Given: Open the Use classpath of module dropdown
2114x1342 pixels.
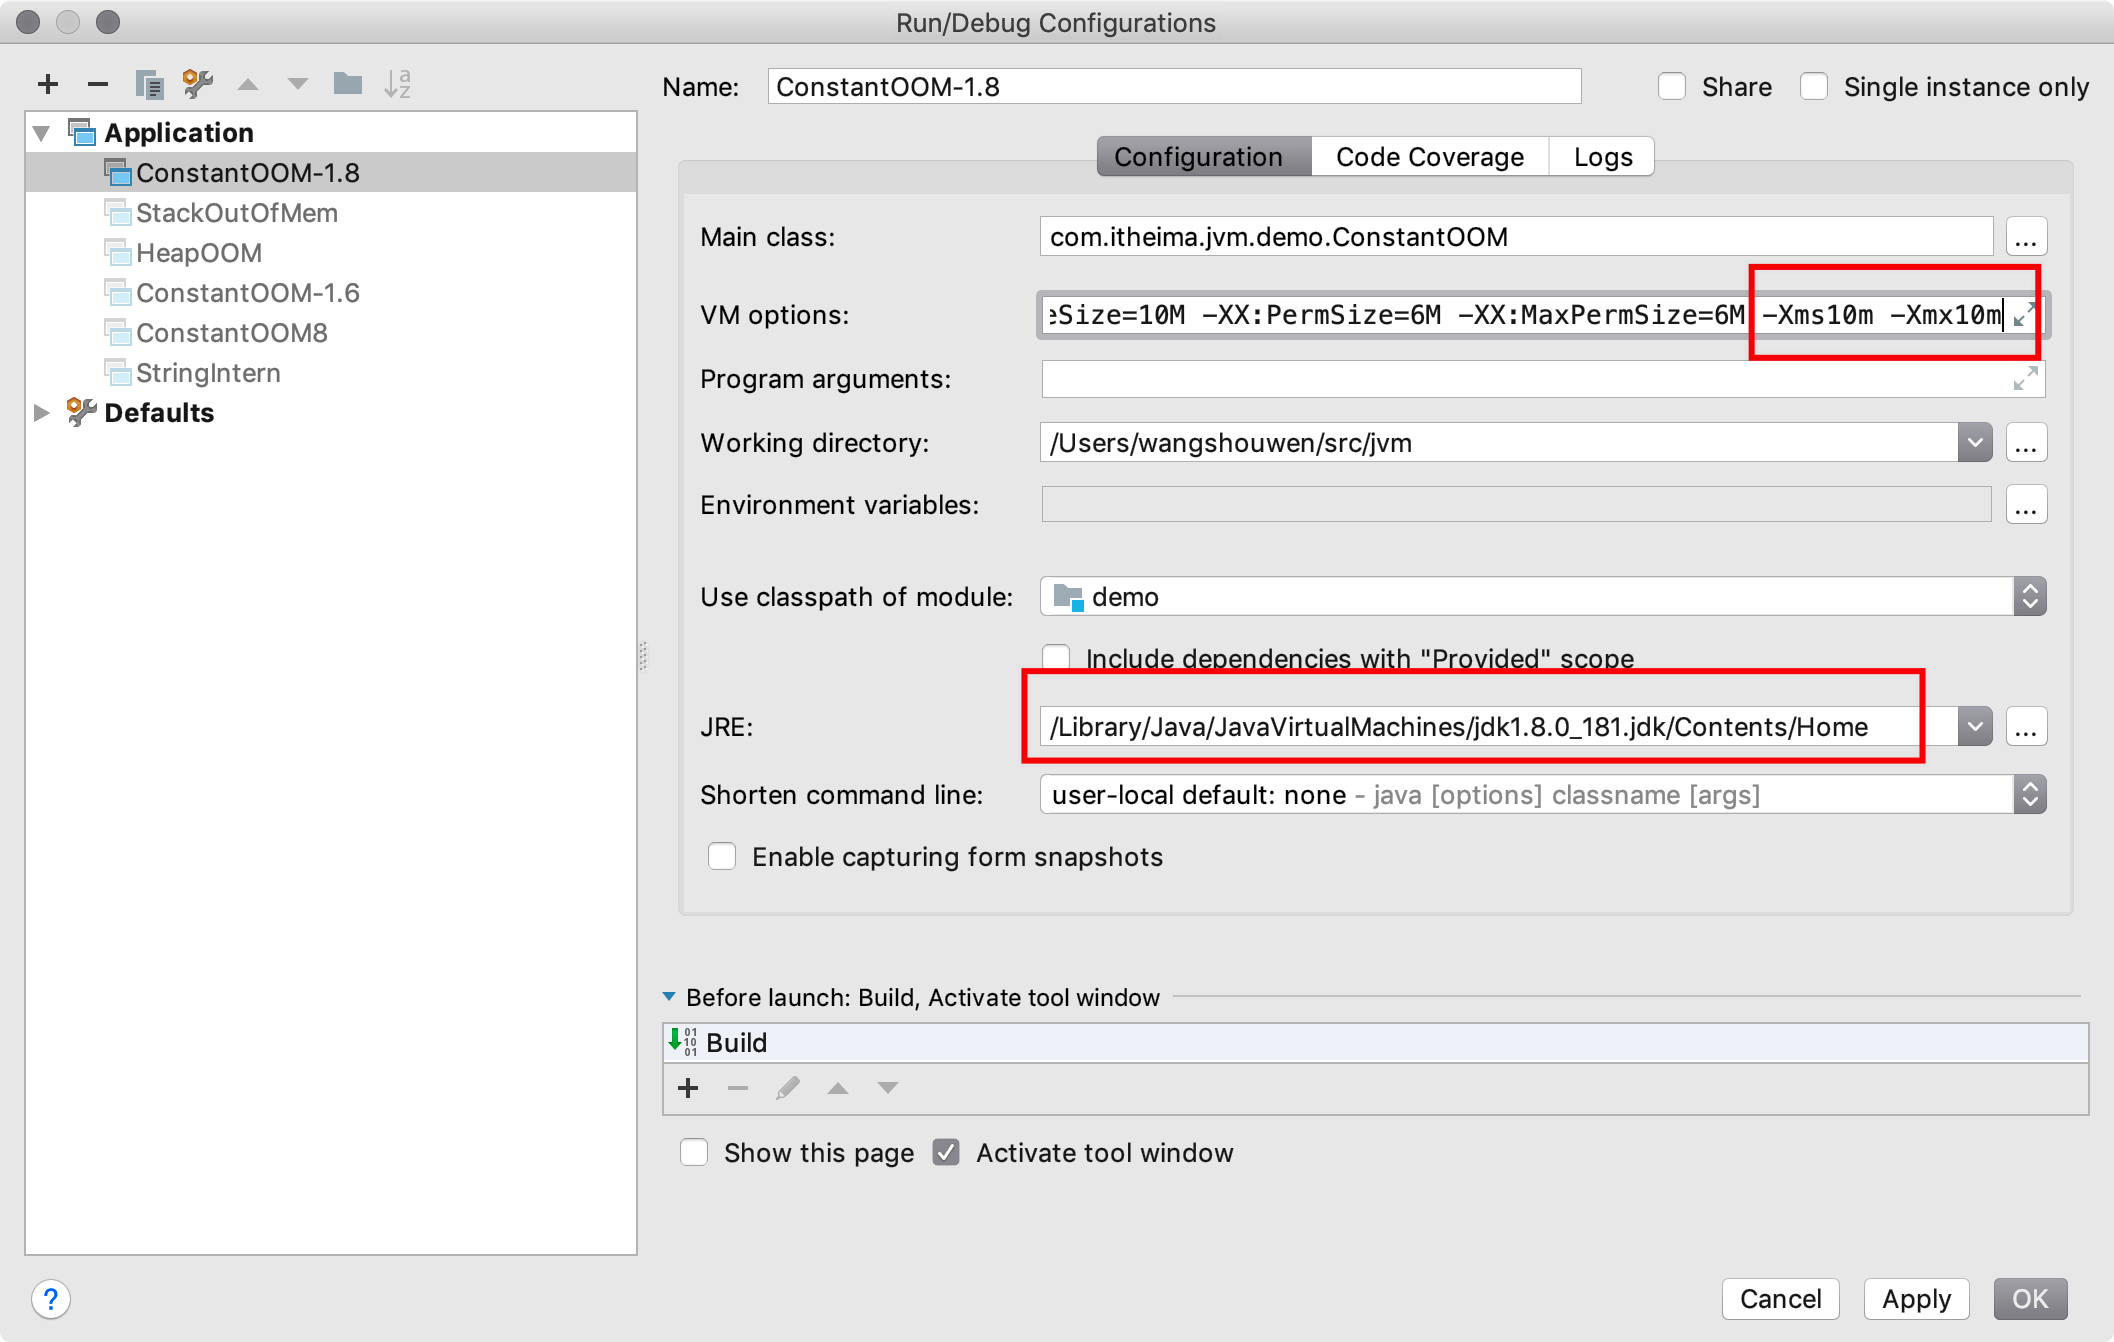Looking at the screenshot, I should tap(2034, 598).
